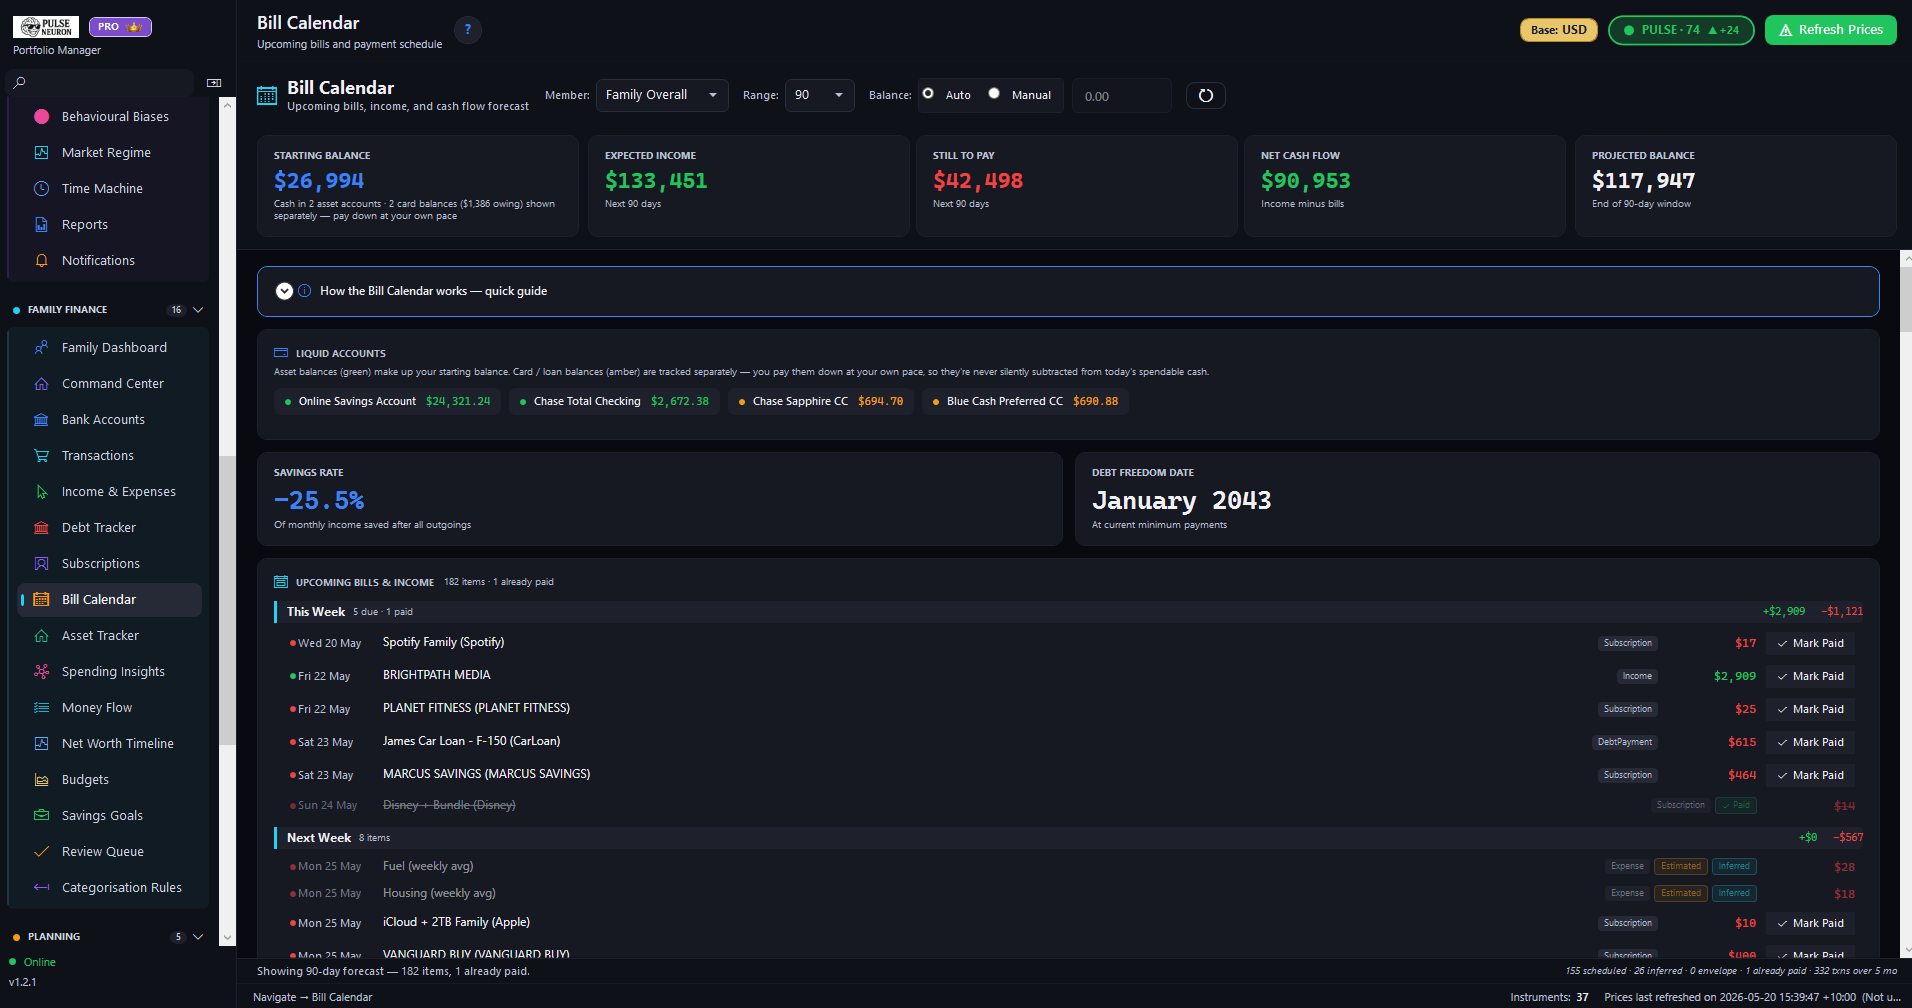This screenshot has width=1912, height=1008.
Task: Click the Budgets icon
Action: pos(41,779)
